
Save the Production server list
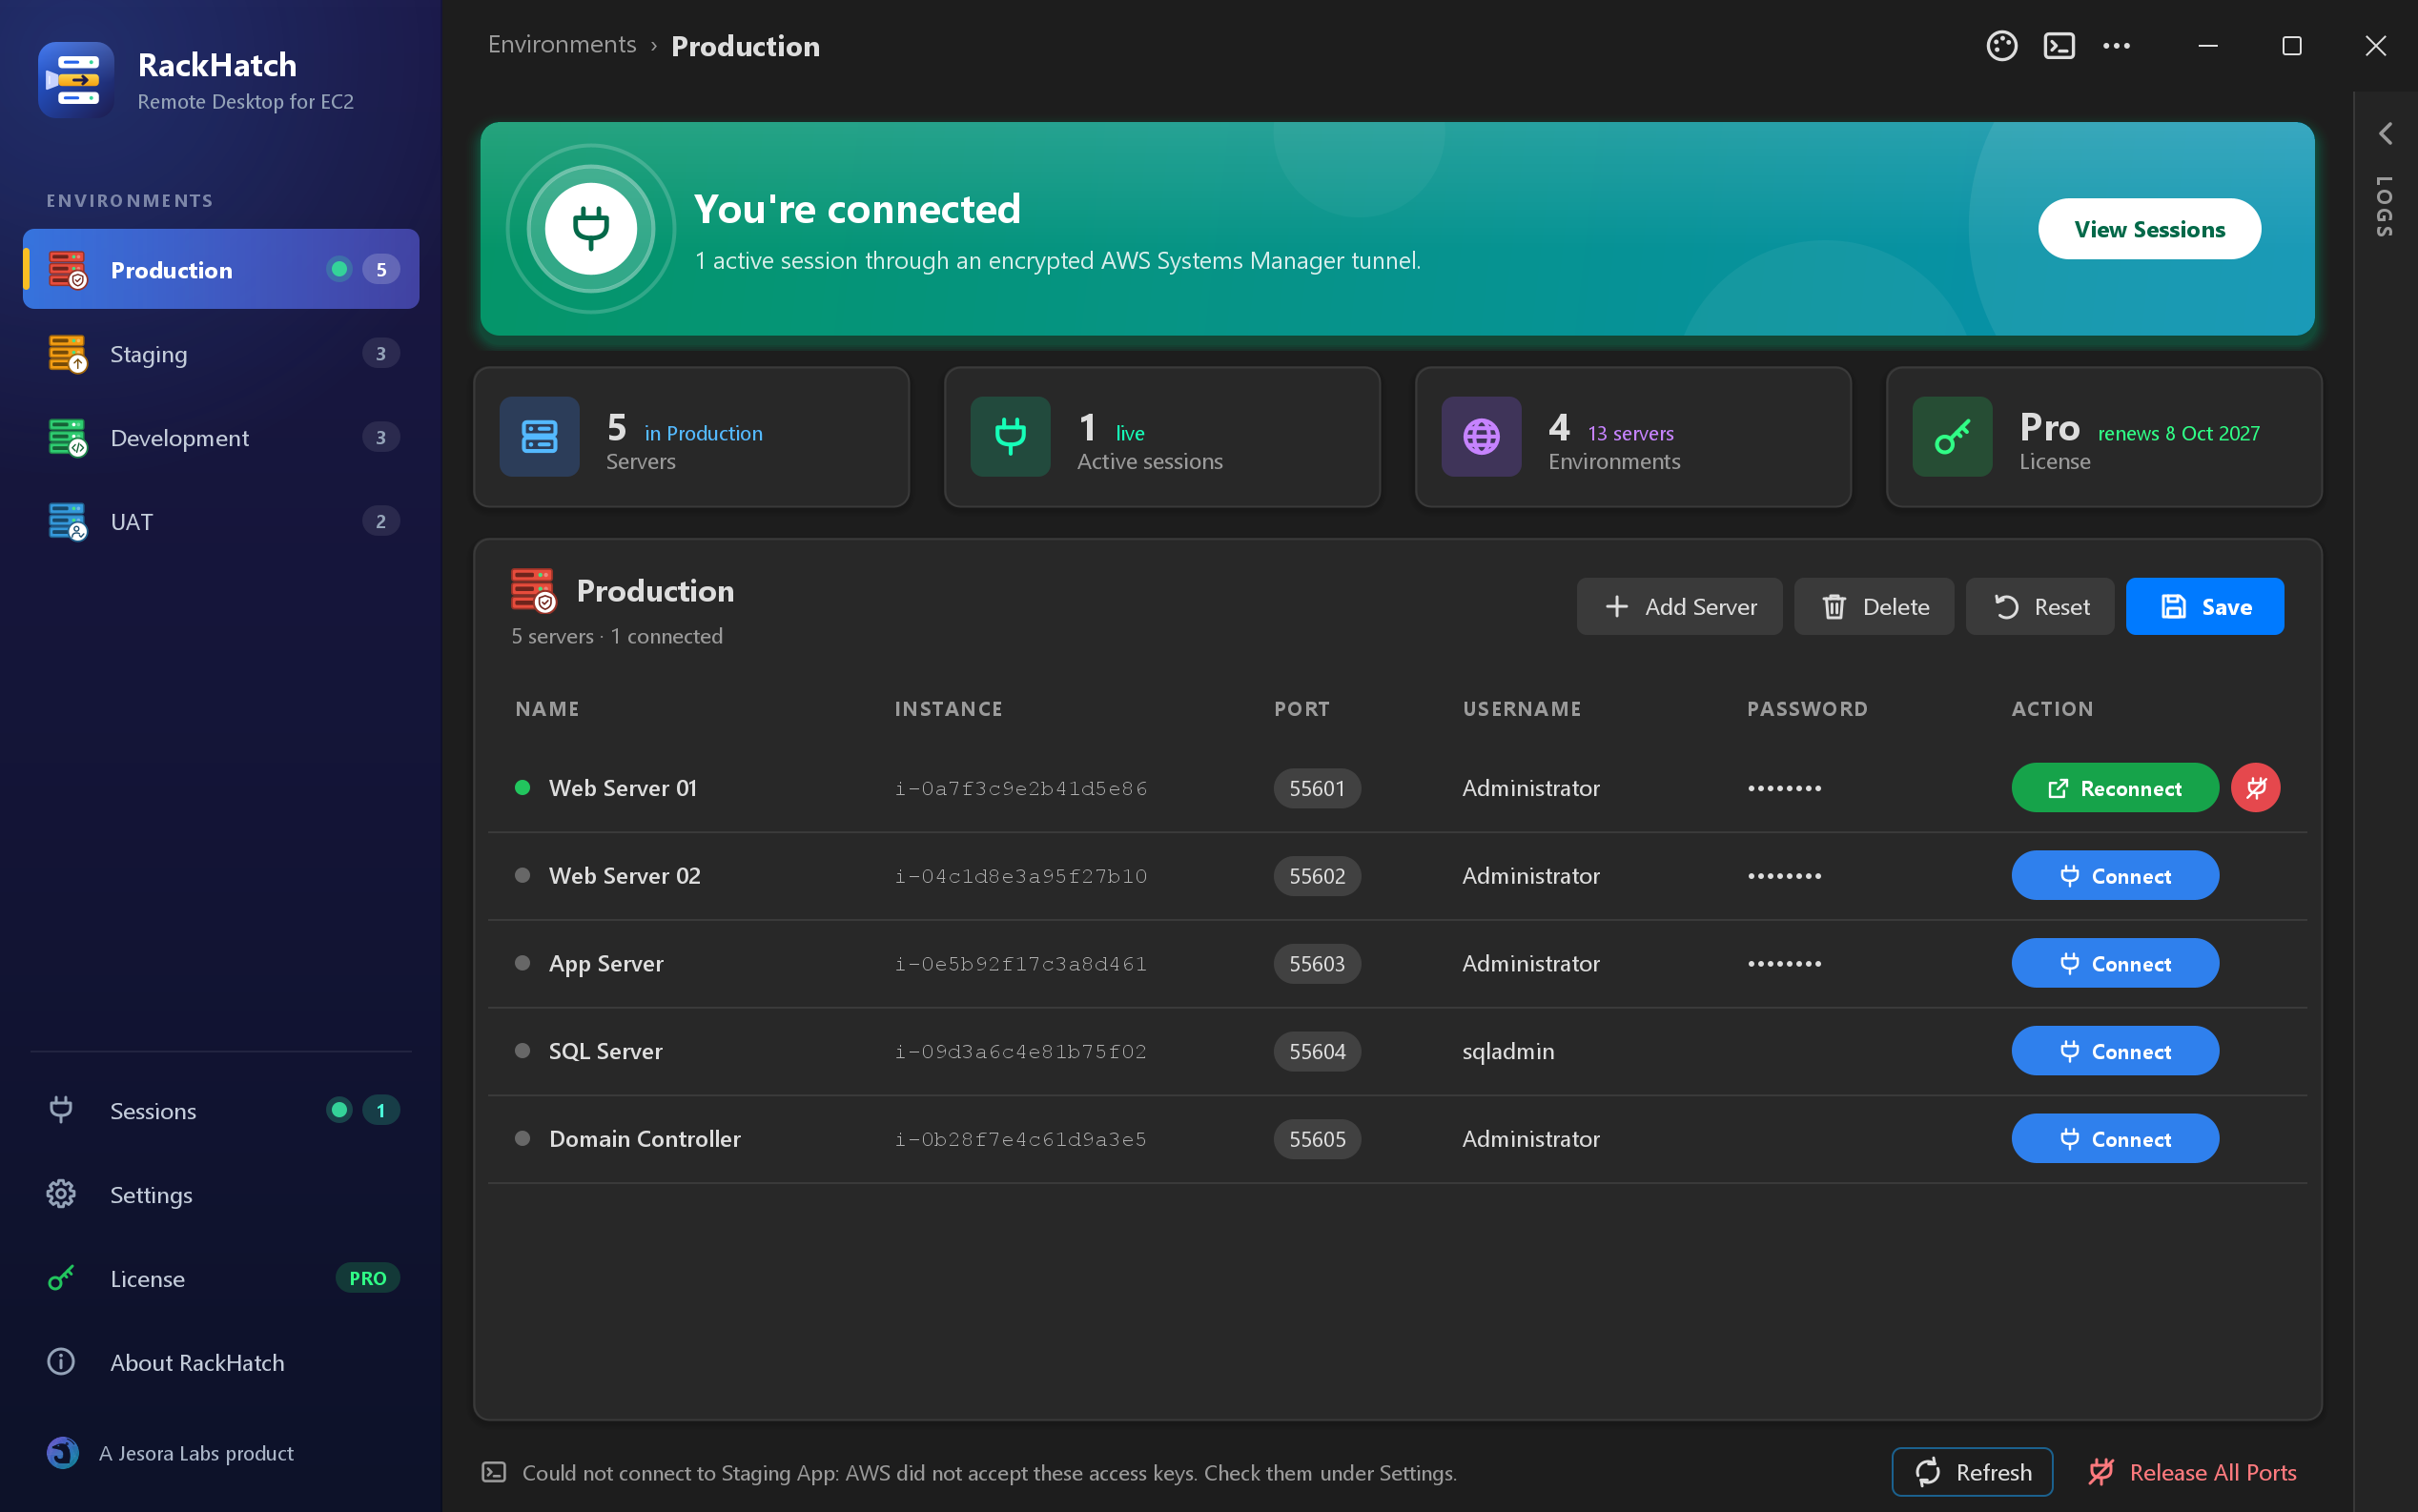coord(2204,607)
